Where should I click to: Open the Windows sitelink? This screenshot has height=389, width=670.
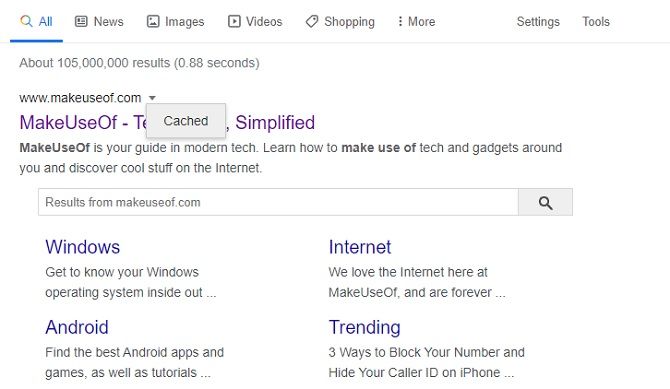82,247
